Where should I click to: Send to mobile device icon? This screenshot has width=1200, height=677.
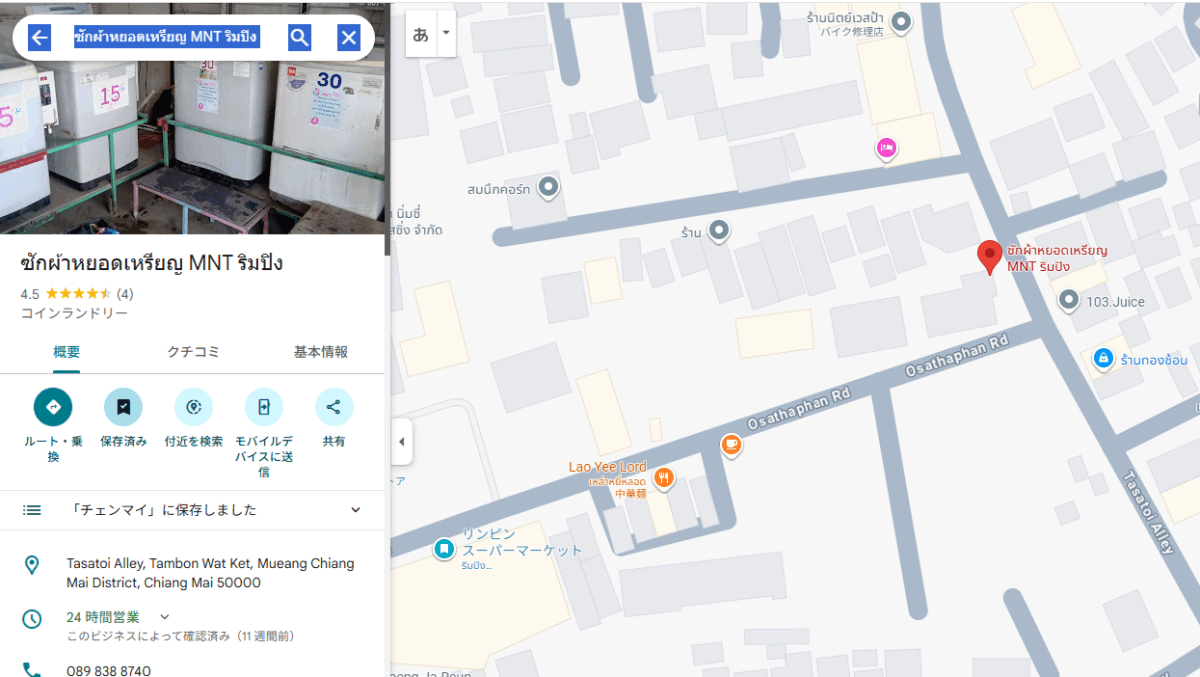(x=264, y=407)
